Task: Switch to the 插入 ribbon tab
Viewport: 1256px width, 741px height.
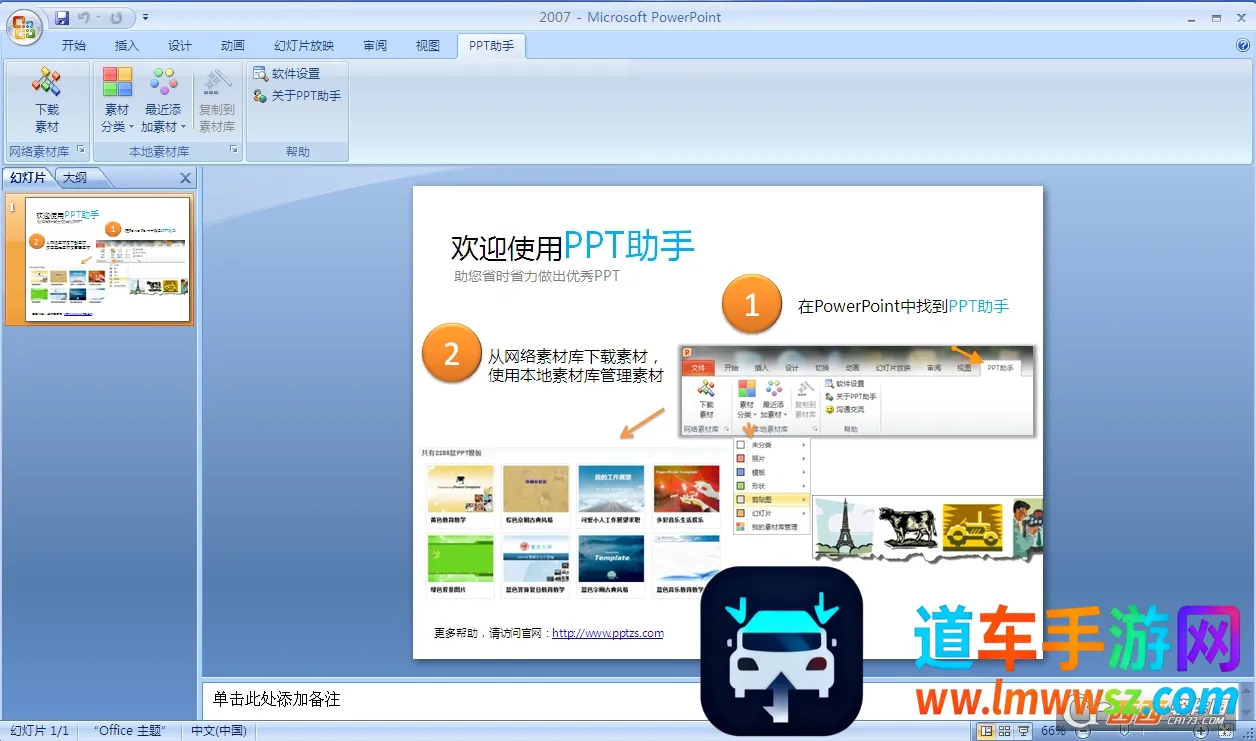Action: pyautogui.click(x=127, y=45)
